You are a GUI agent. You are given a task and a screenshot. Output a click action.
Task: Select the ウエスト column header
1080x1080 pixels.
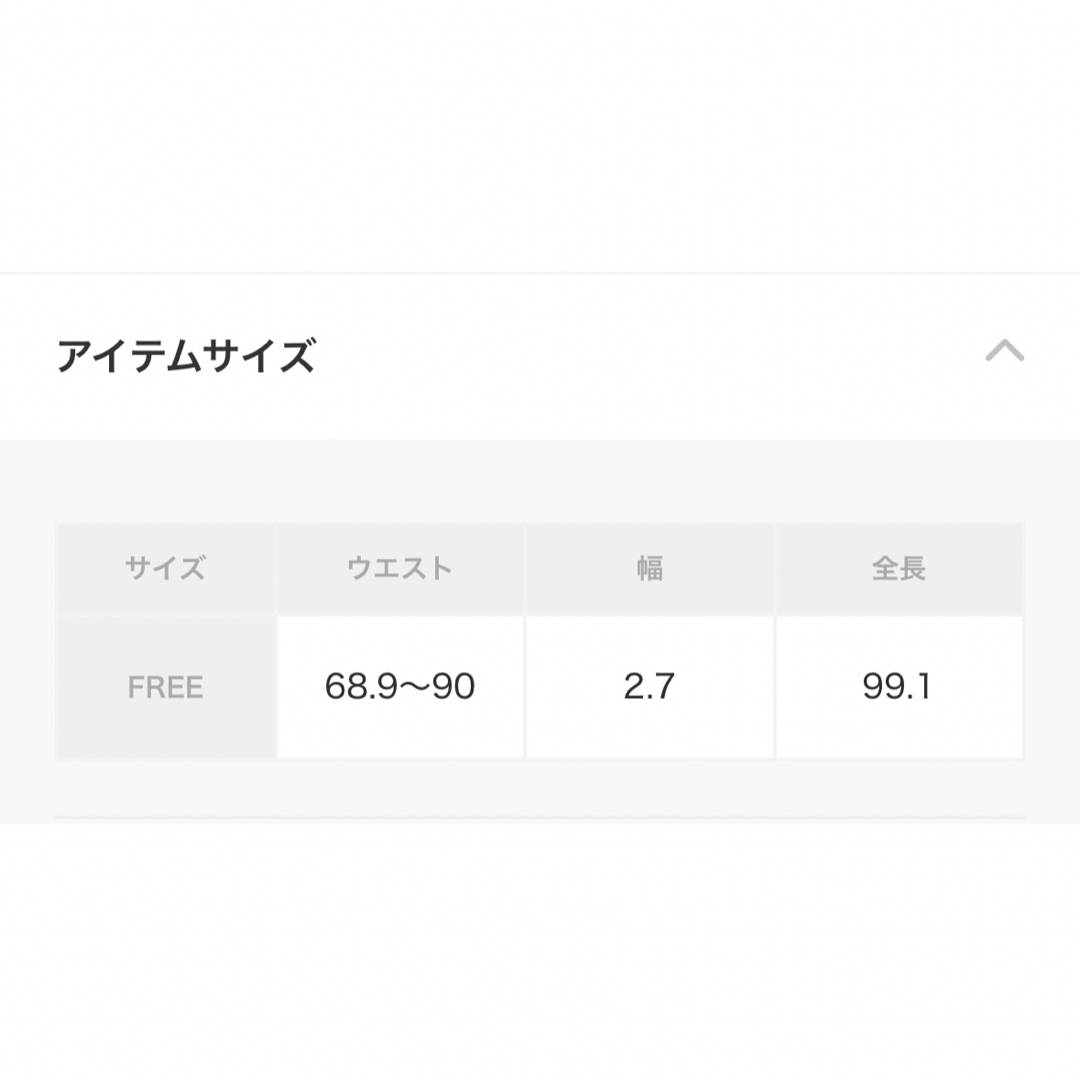click(x=400, y=568)
